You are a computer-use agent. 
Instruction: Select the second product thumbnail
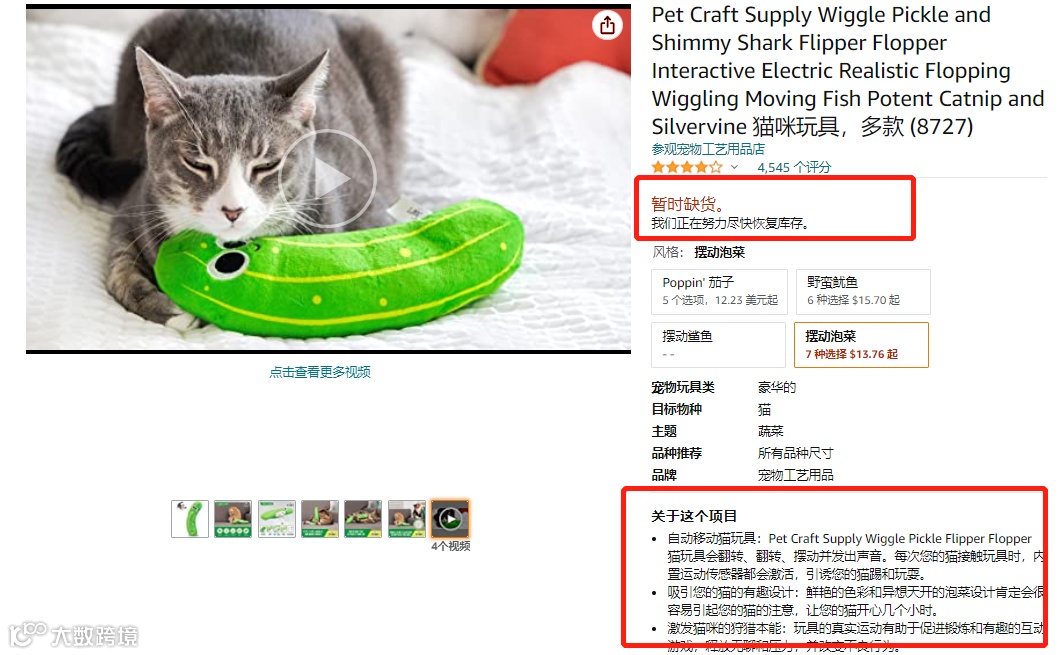point(233,519)
